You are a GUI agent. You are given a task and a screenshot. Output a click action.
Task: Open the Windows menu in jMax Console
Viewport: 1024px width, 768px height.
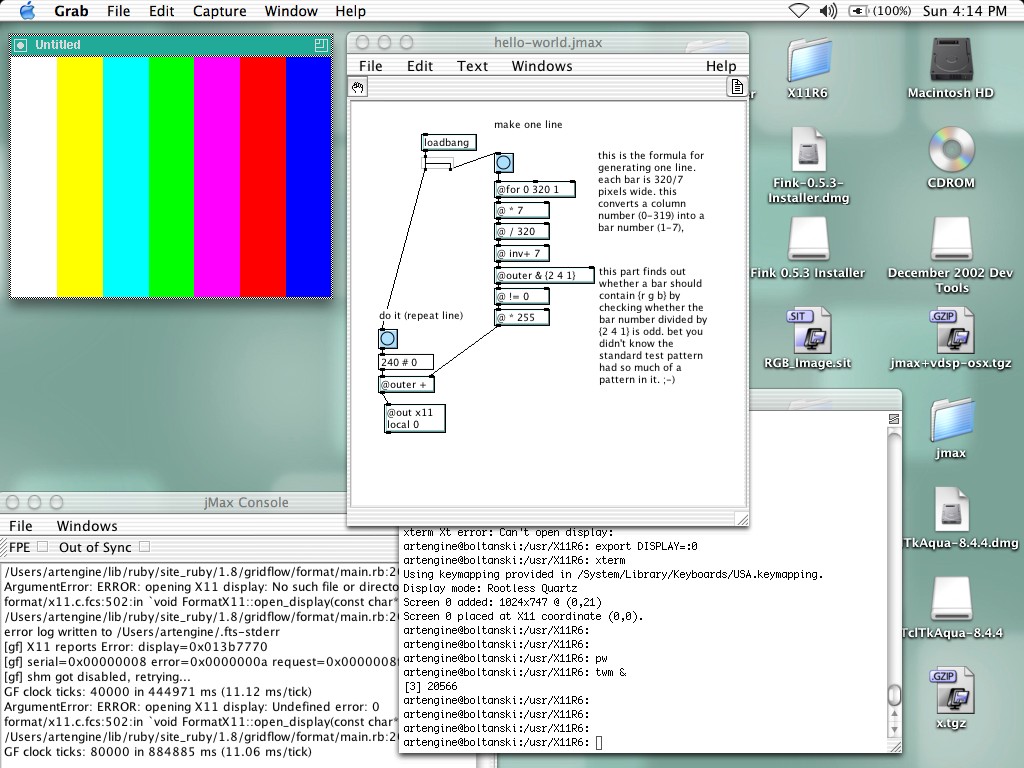[x=87, y=526]
